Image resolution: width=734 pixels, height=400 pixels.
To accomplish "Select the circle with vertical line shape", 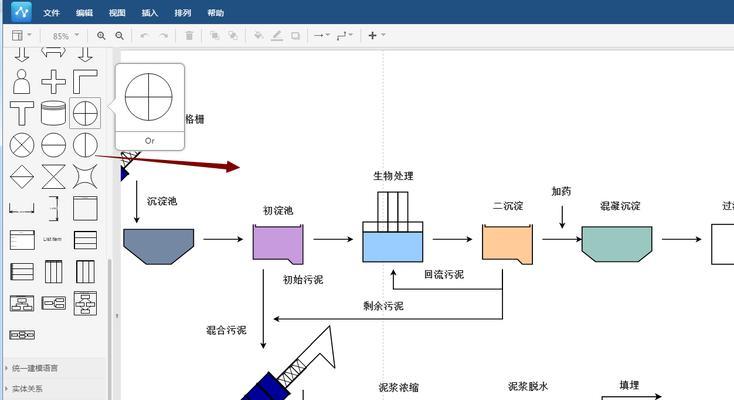I will pyautogui.click(x=85, y=145).
